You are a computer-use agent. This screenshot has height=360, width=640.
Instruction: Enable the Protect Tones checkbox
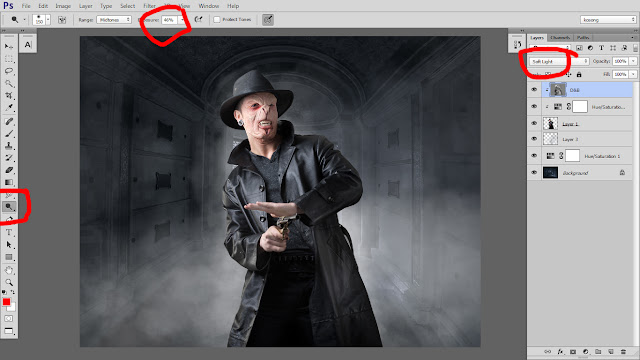(x=217, y=20)
